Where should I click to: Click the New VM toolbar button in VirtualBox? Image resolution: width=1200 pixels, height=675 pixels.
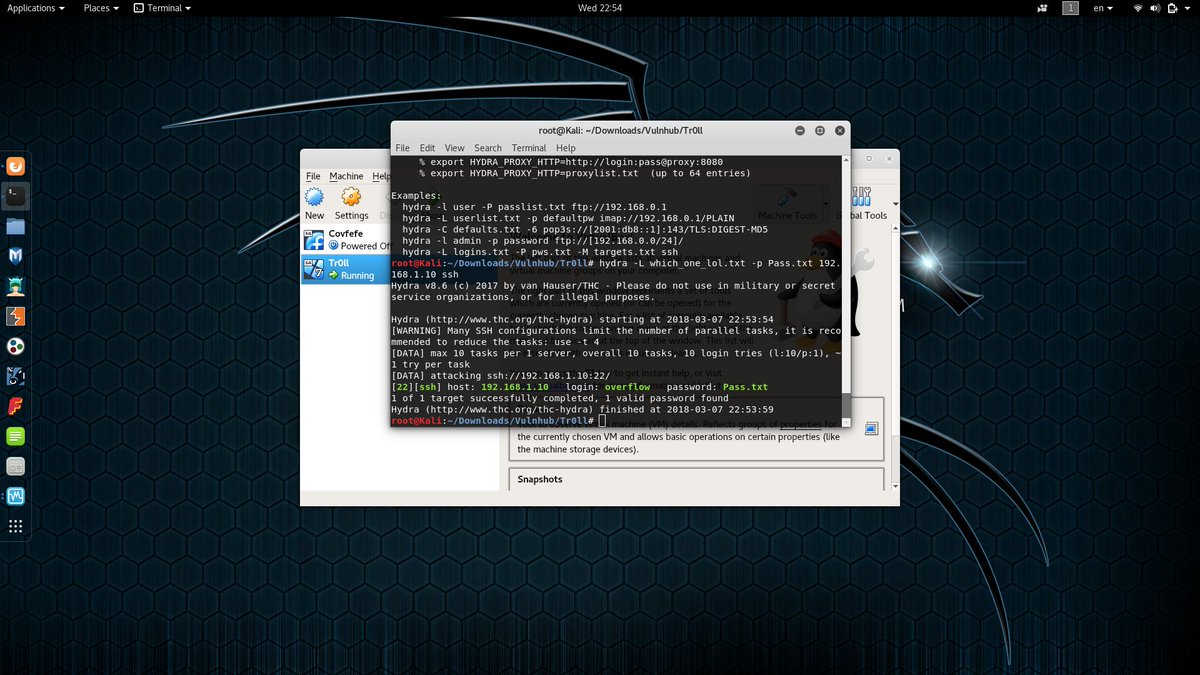(x=314, y=203)
